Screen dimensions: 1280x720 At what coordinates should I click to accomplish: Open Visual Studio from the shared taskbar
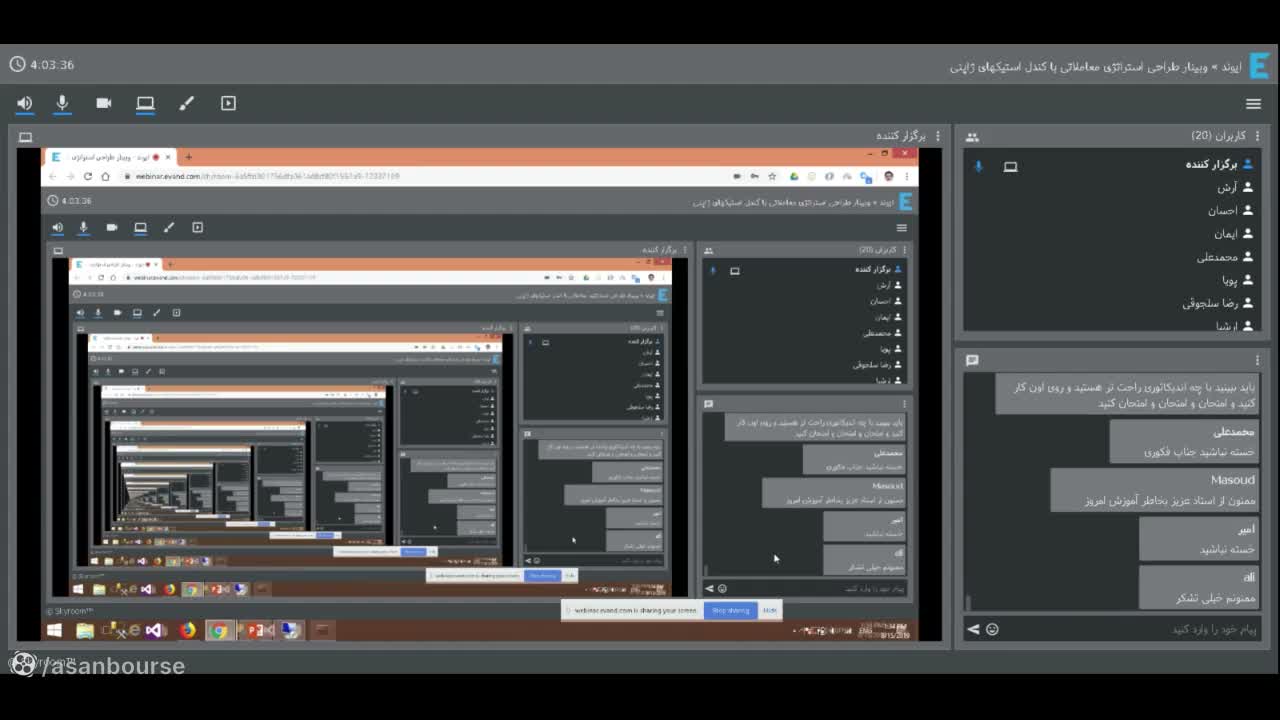tap(154, 630)
